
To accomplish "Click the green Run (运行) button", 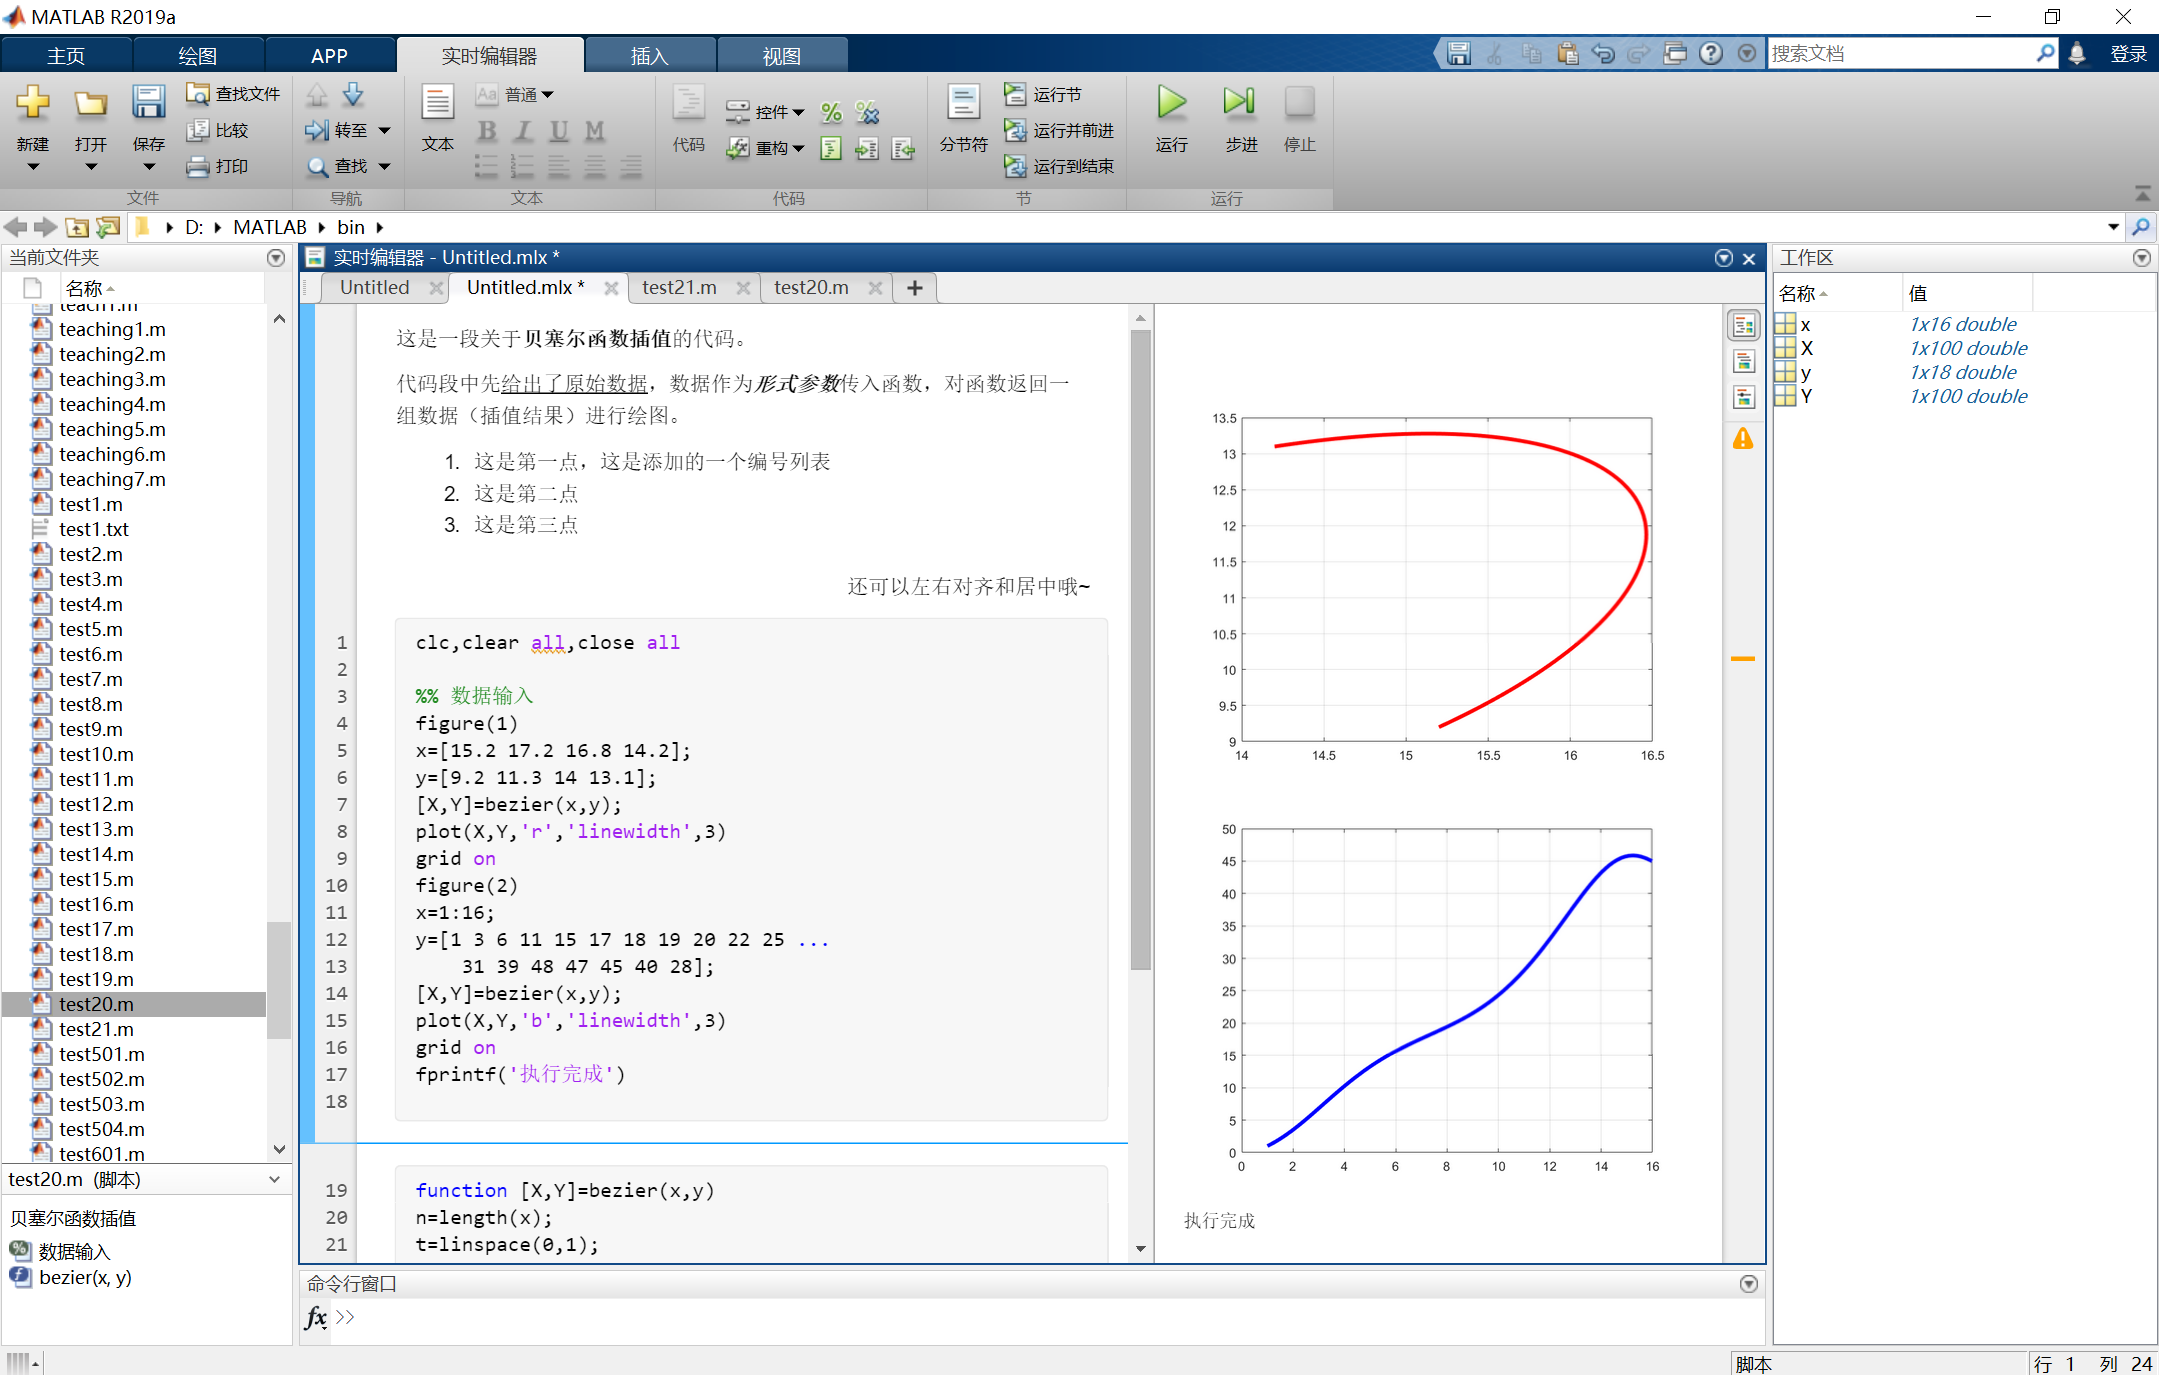I will [x=1171, y=103].
